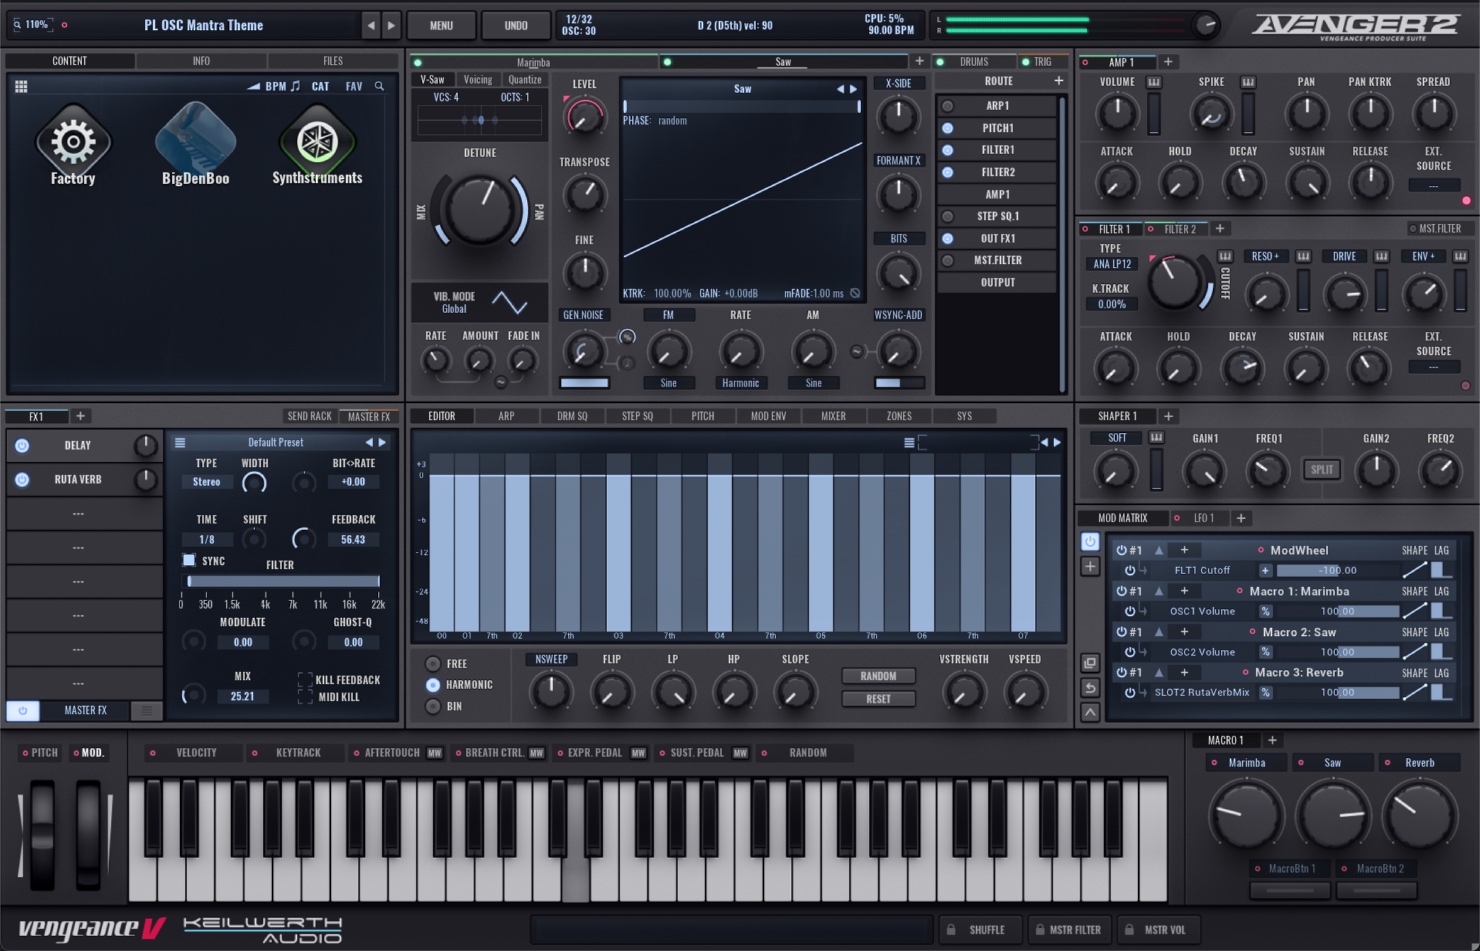Image resolution: width=1480 pixels, height=951 pixels.
Task: Click the content grid view icon
Action: (x=21, y=87)
